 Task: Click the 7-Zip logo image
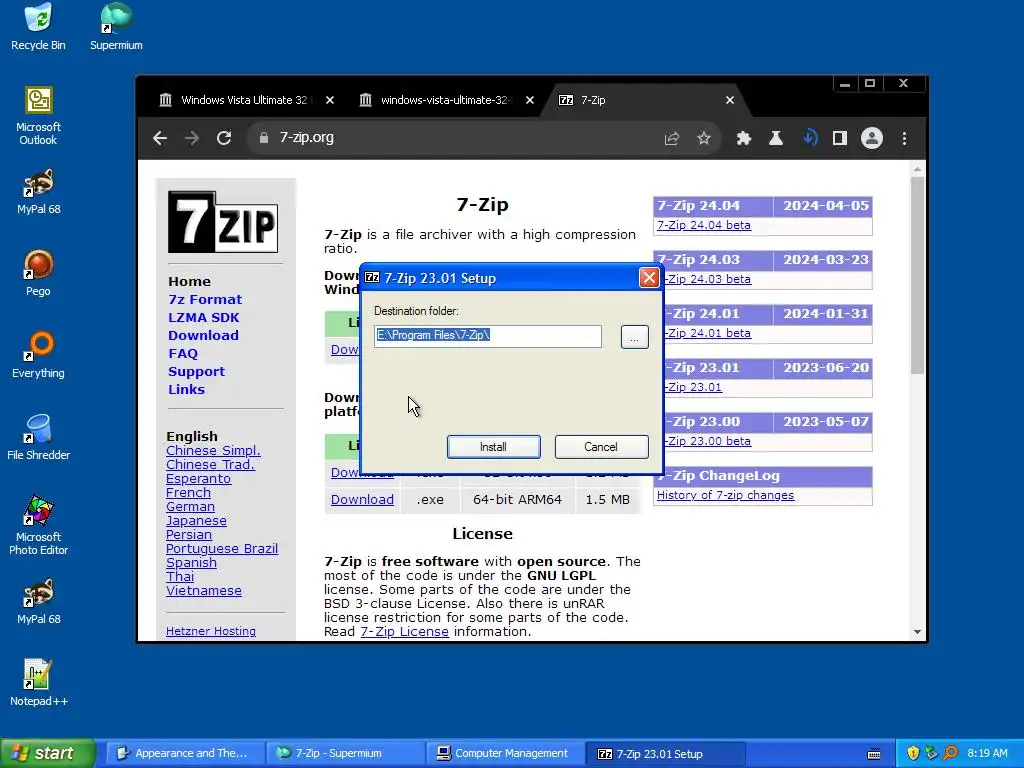point(223,222)
